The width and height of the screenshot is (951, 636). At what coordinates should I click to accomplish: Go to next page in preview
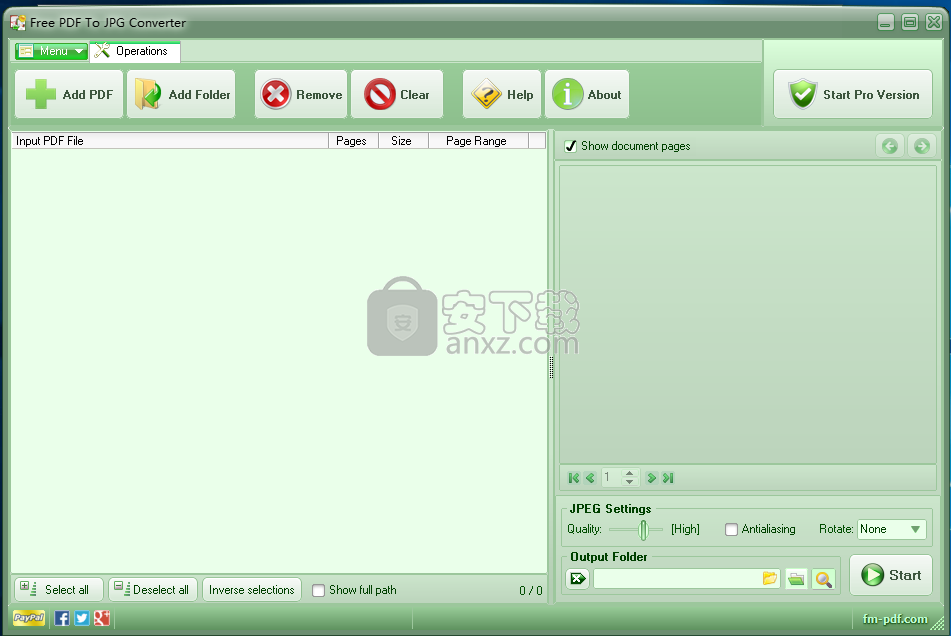[x=651, y=478]
